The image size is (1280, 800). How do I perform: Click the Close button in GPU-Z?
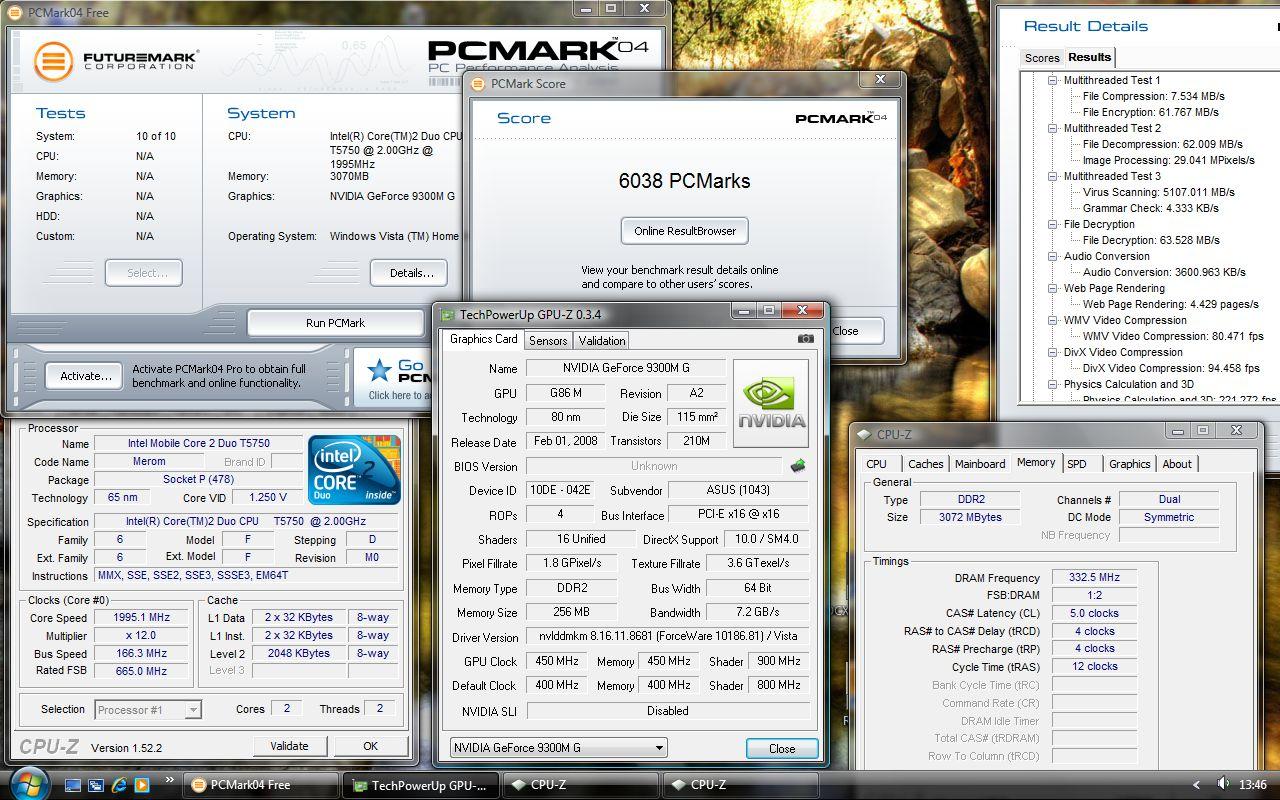(782, 748)
